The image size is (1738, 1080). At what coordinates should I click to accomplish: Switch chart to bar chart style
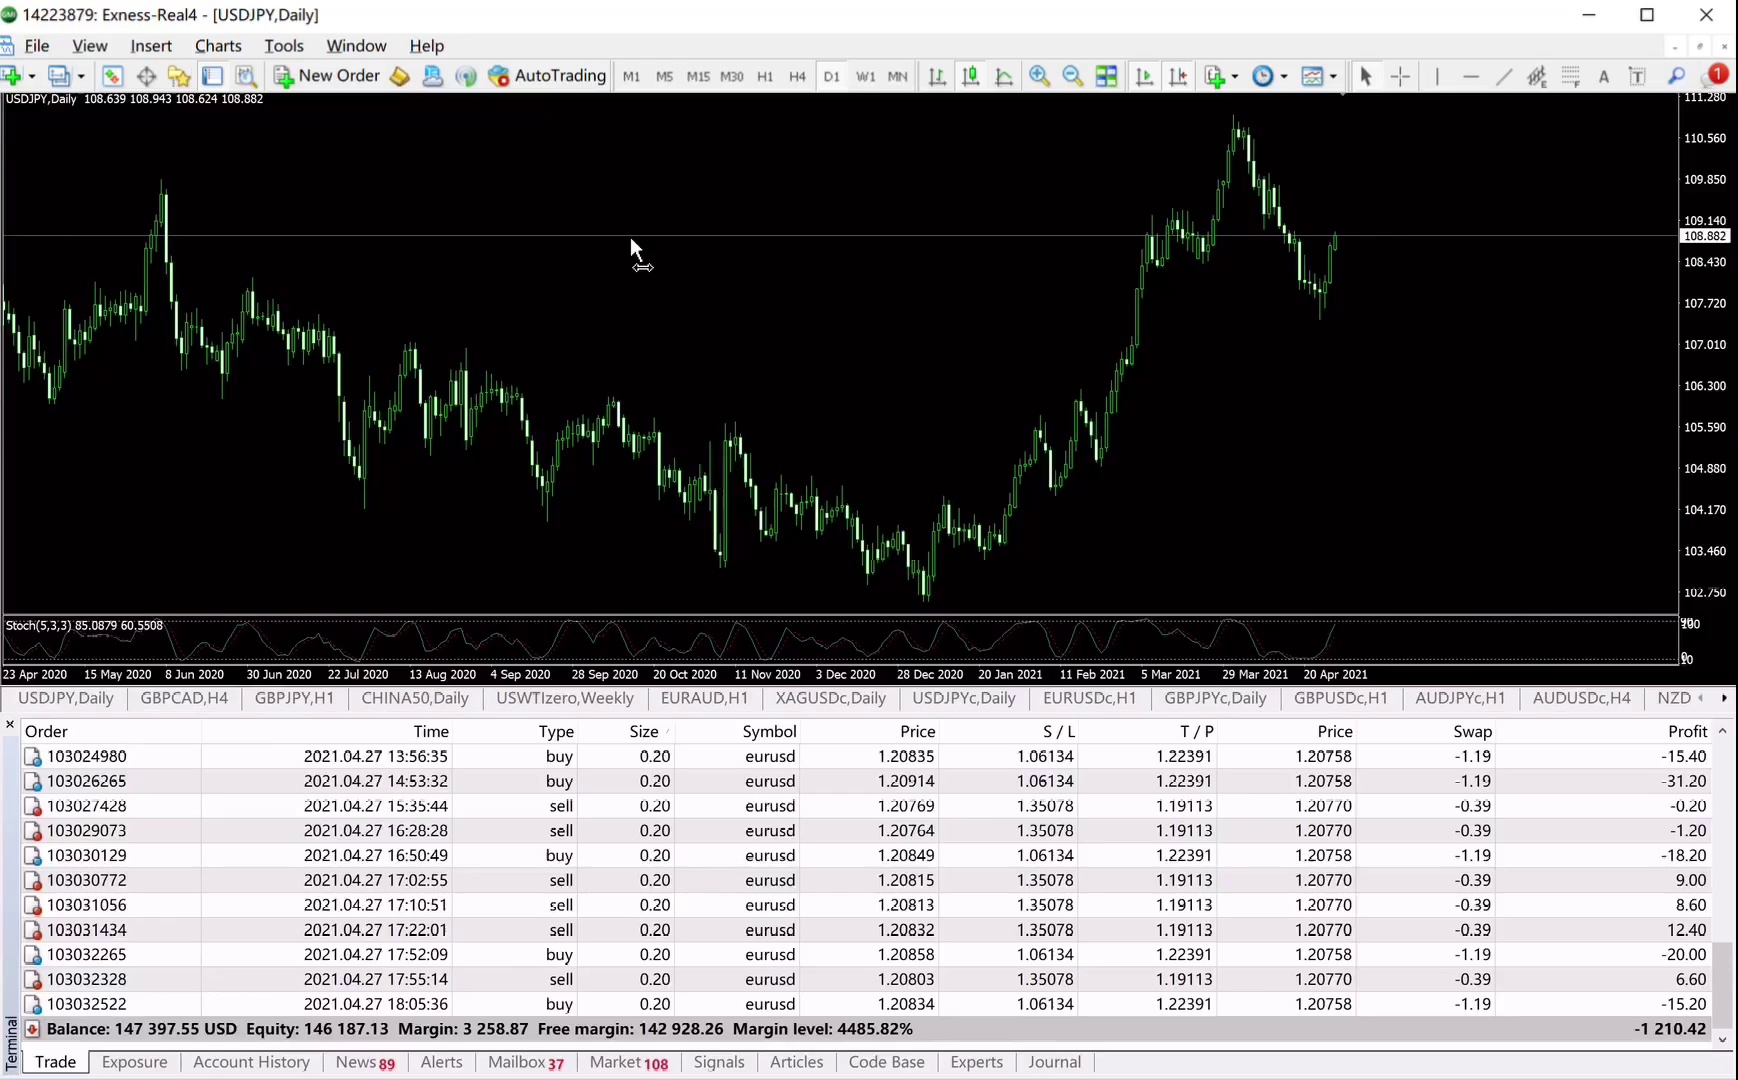point(937,76)
